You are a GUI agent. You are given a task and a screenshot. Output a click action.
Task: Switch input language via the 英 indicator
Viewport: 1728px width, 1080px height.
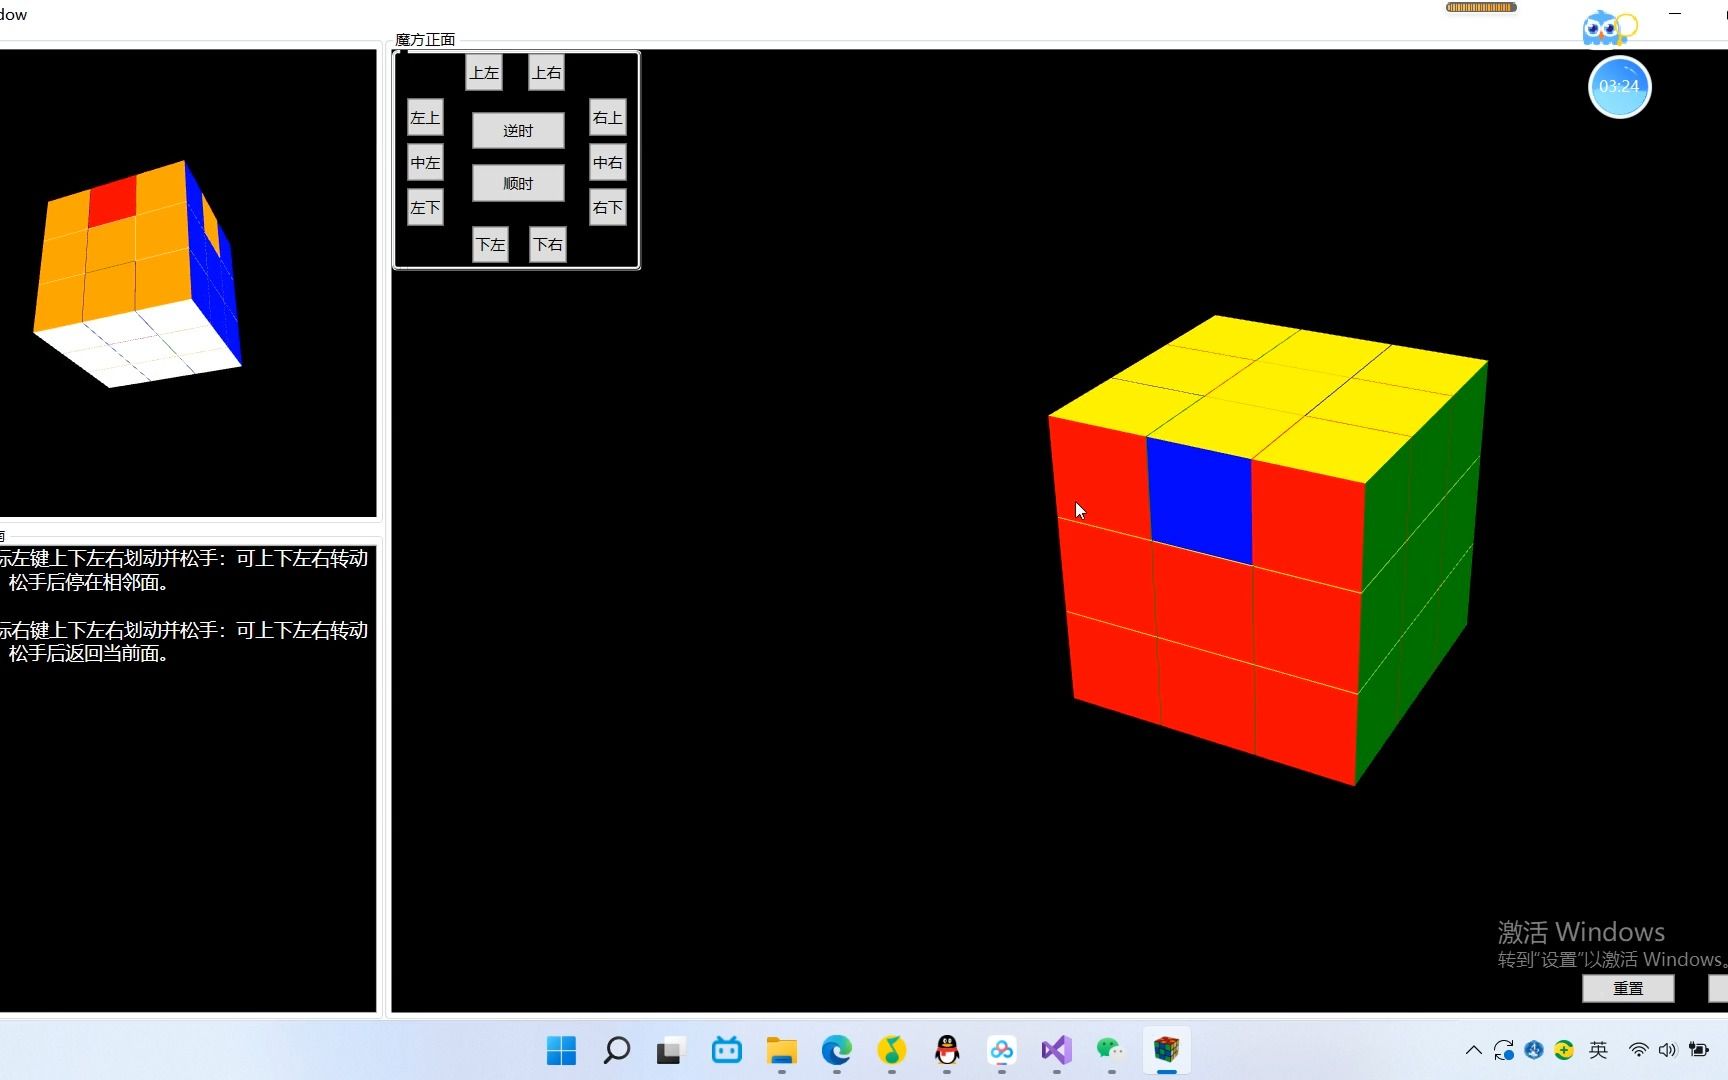point(1598,1050)
